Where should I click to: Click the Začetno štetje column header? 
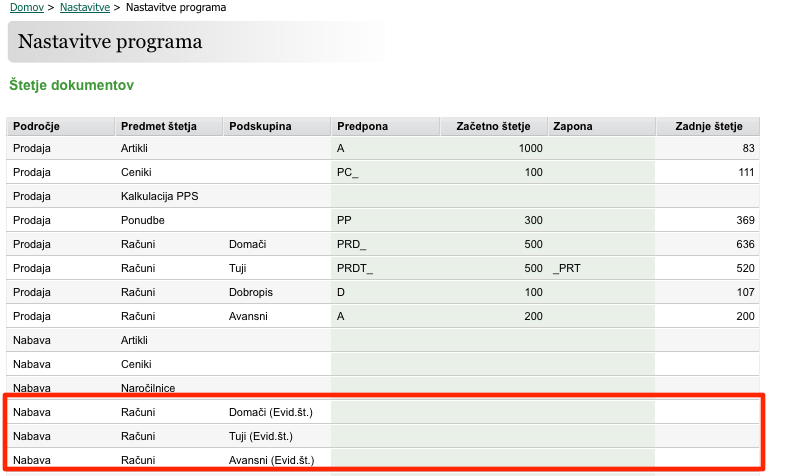[x=493, y=126]
